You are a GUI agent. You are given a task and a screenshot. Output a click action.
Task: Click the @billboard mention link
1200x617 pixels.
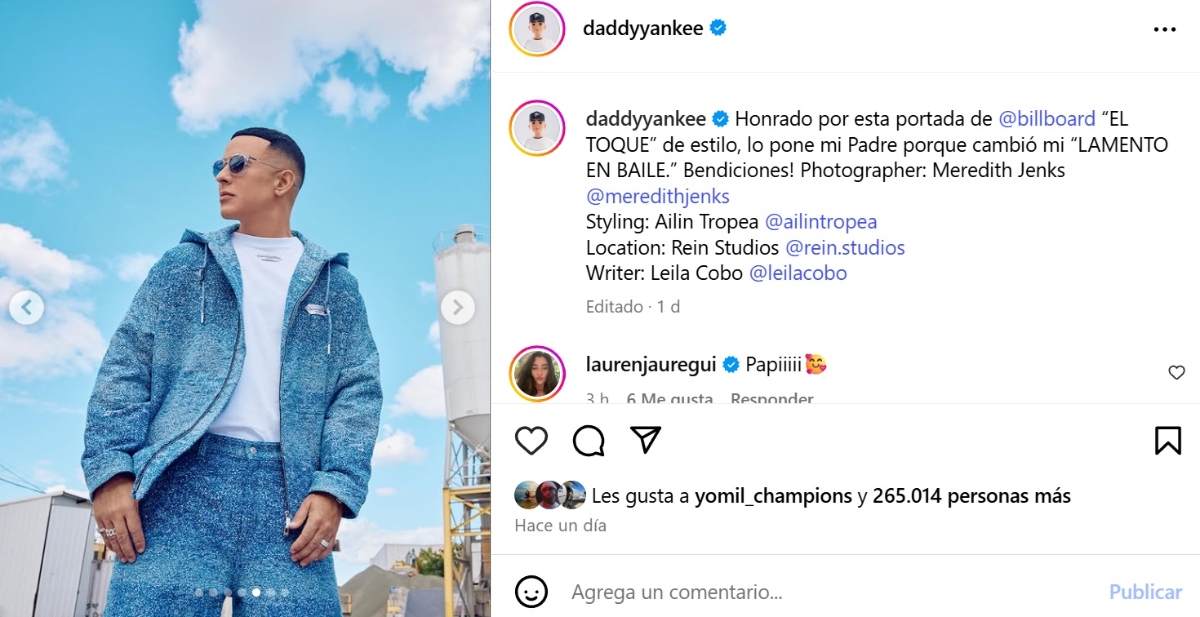point(1047,119)
